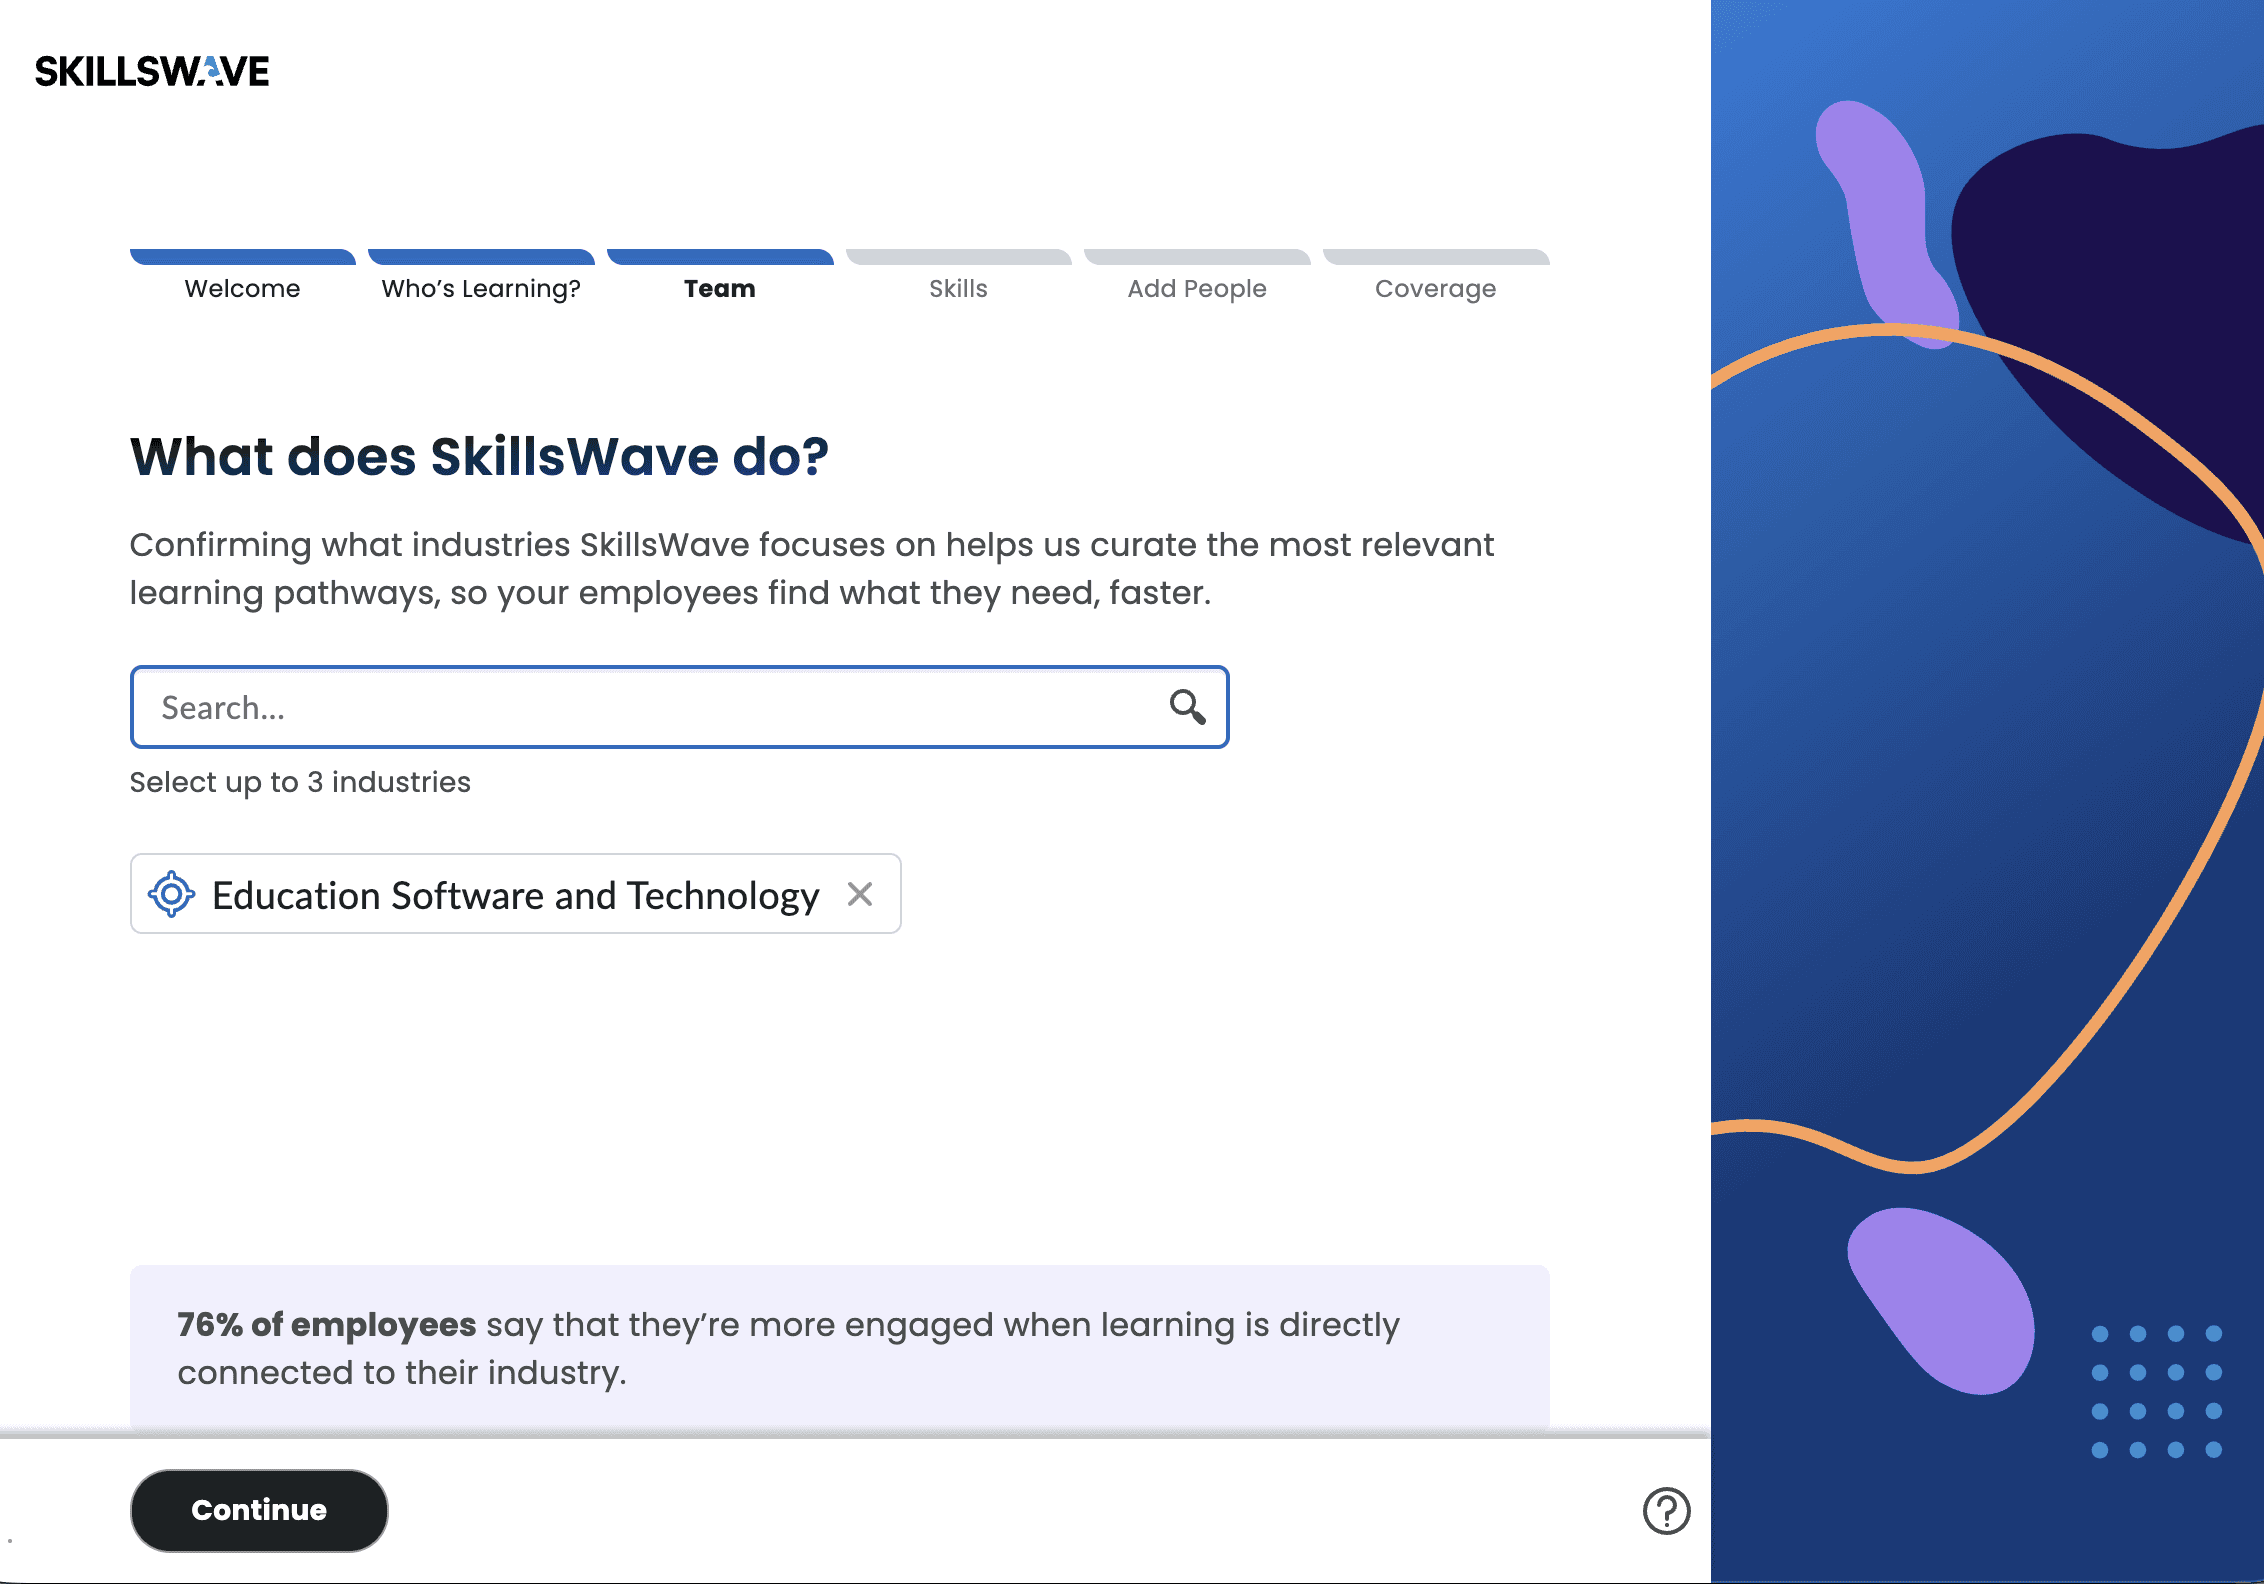Click the Coverage progress bar segment
The width and height of the screenshot is (2264, 1584).
point(1435,257)
